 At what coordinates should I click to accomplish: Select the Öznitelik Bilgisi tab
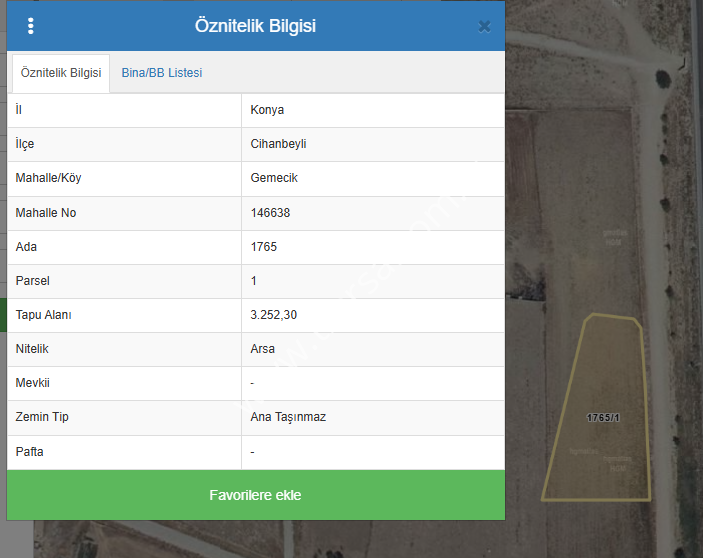pos(61,73)
